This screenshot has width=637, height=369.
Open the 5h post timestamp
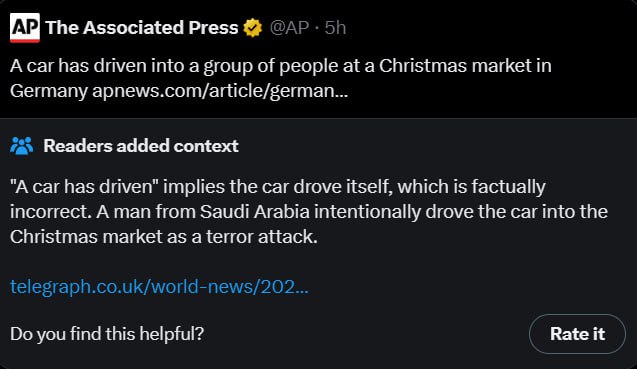(x=335, y=28)
